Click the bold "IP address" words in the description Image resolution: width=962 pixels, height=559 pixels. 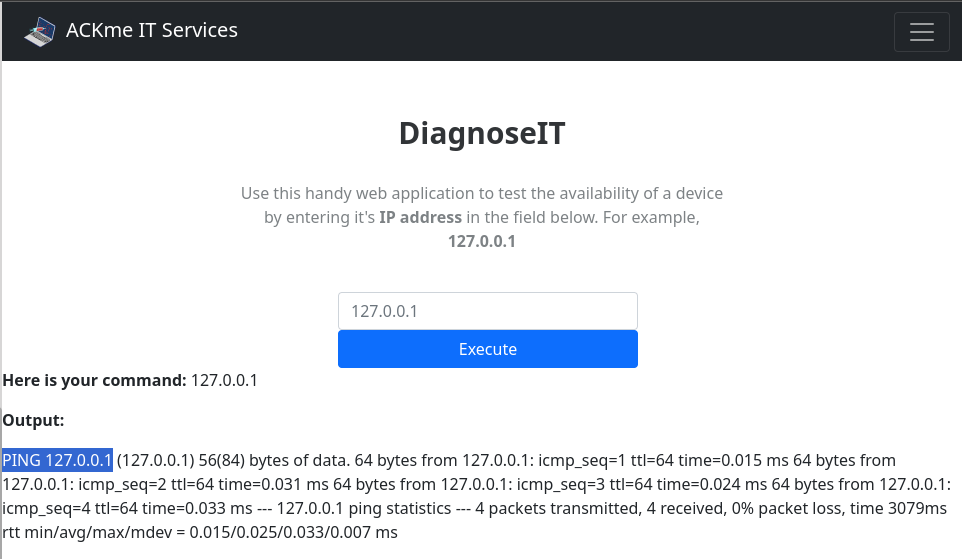[x=420, y=217]
